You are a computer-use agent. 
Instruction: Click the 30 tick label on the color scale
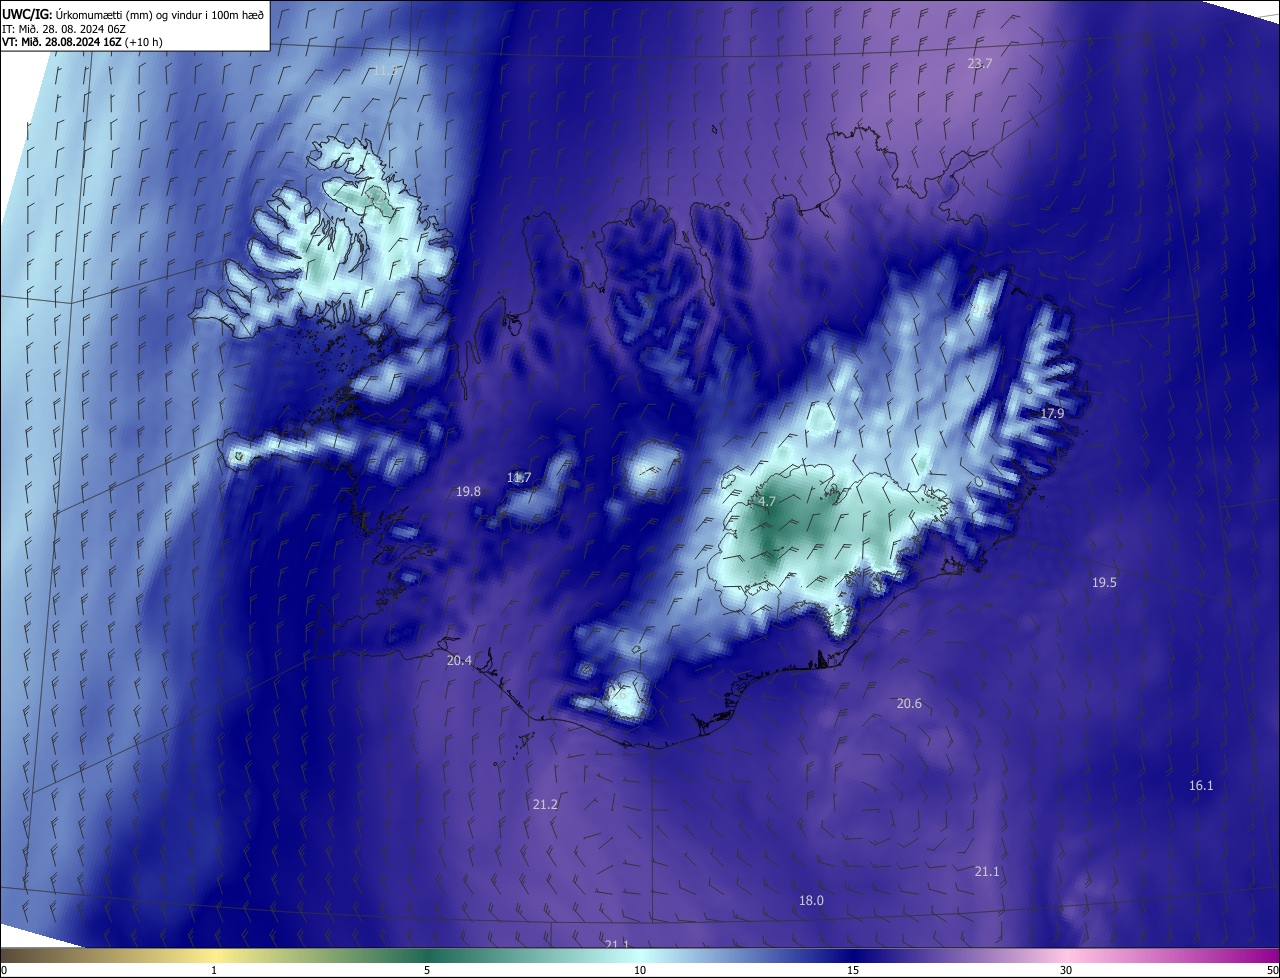(1066, 970)
